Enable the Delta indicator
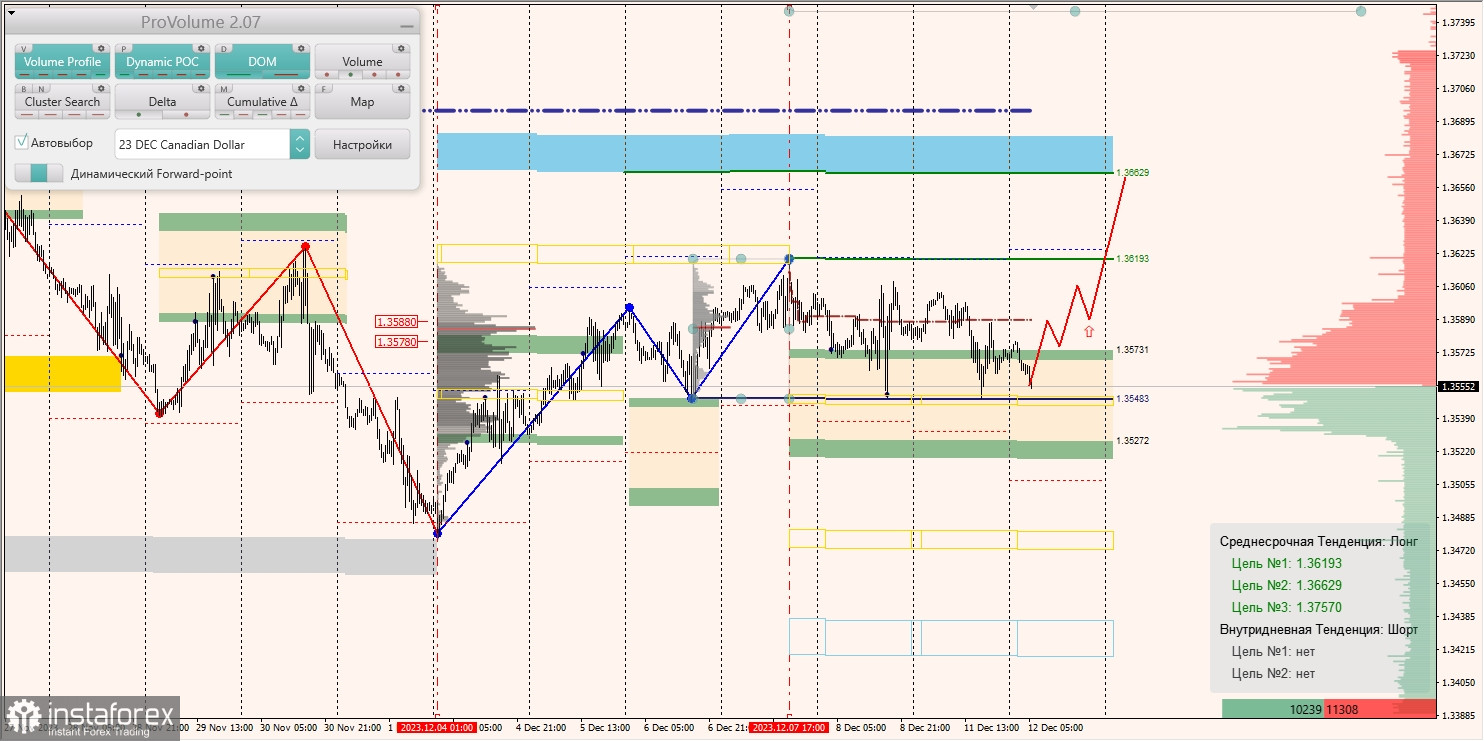Image resolution: width=1484 pixels, height=741 pixels. [x=162, y=101]
